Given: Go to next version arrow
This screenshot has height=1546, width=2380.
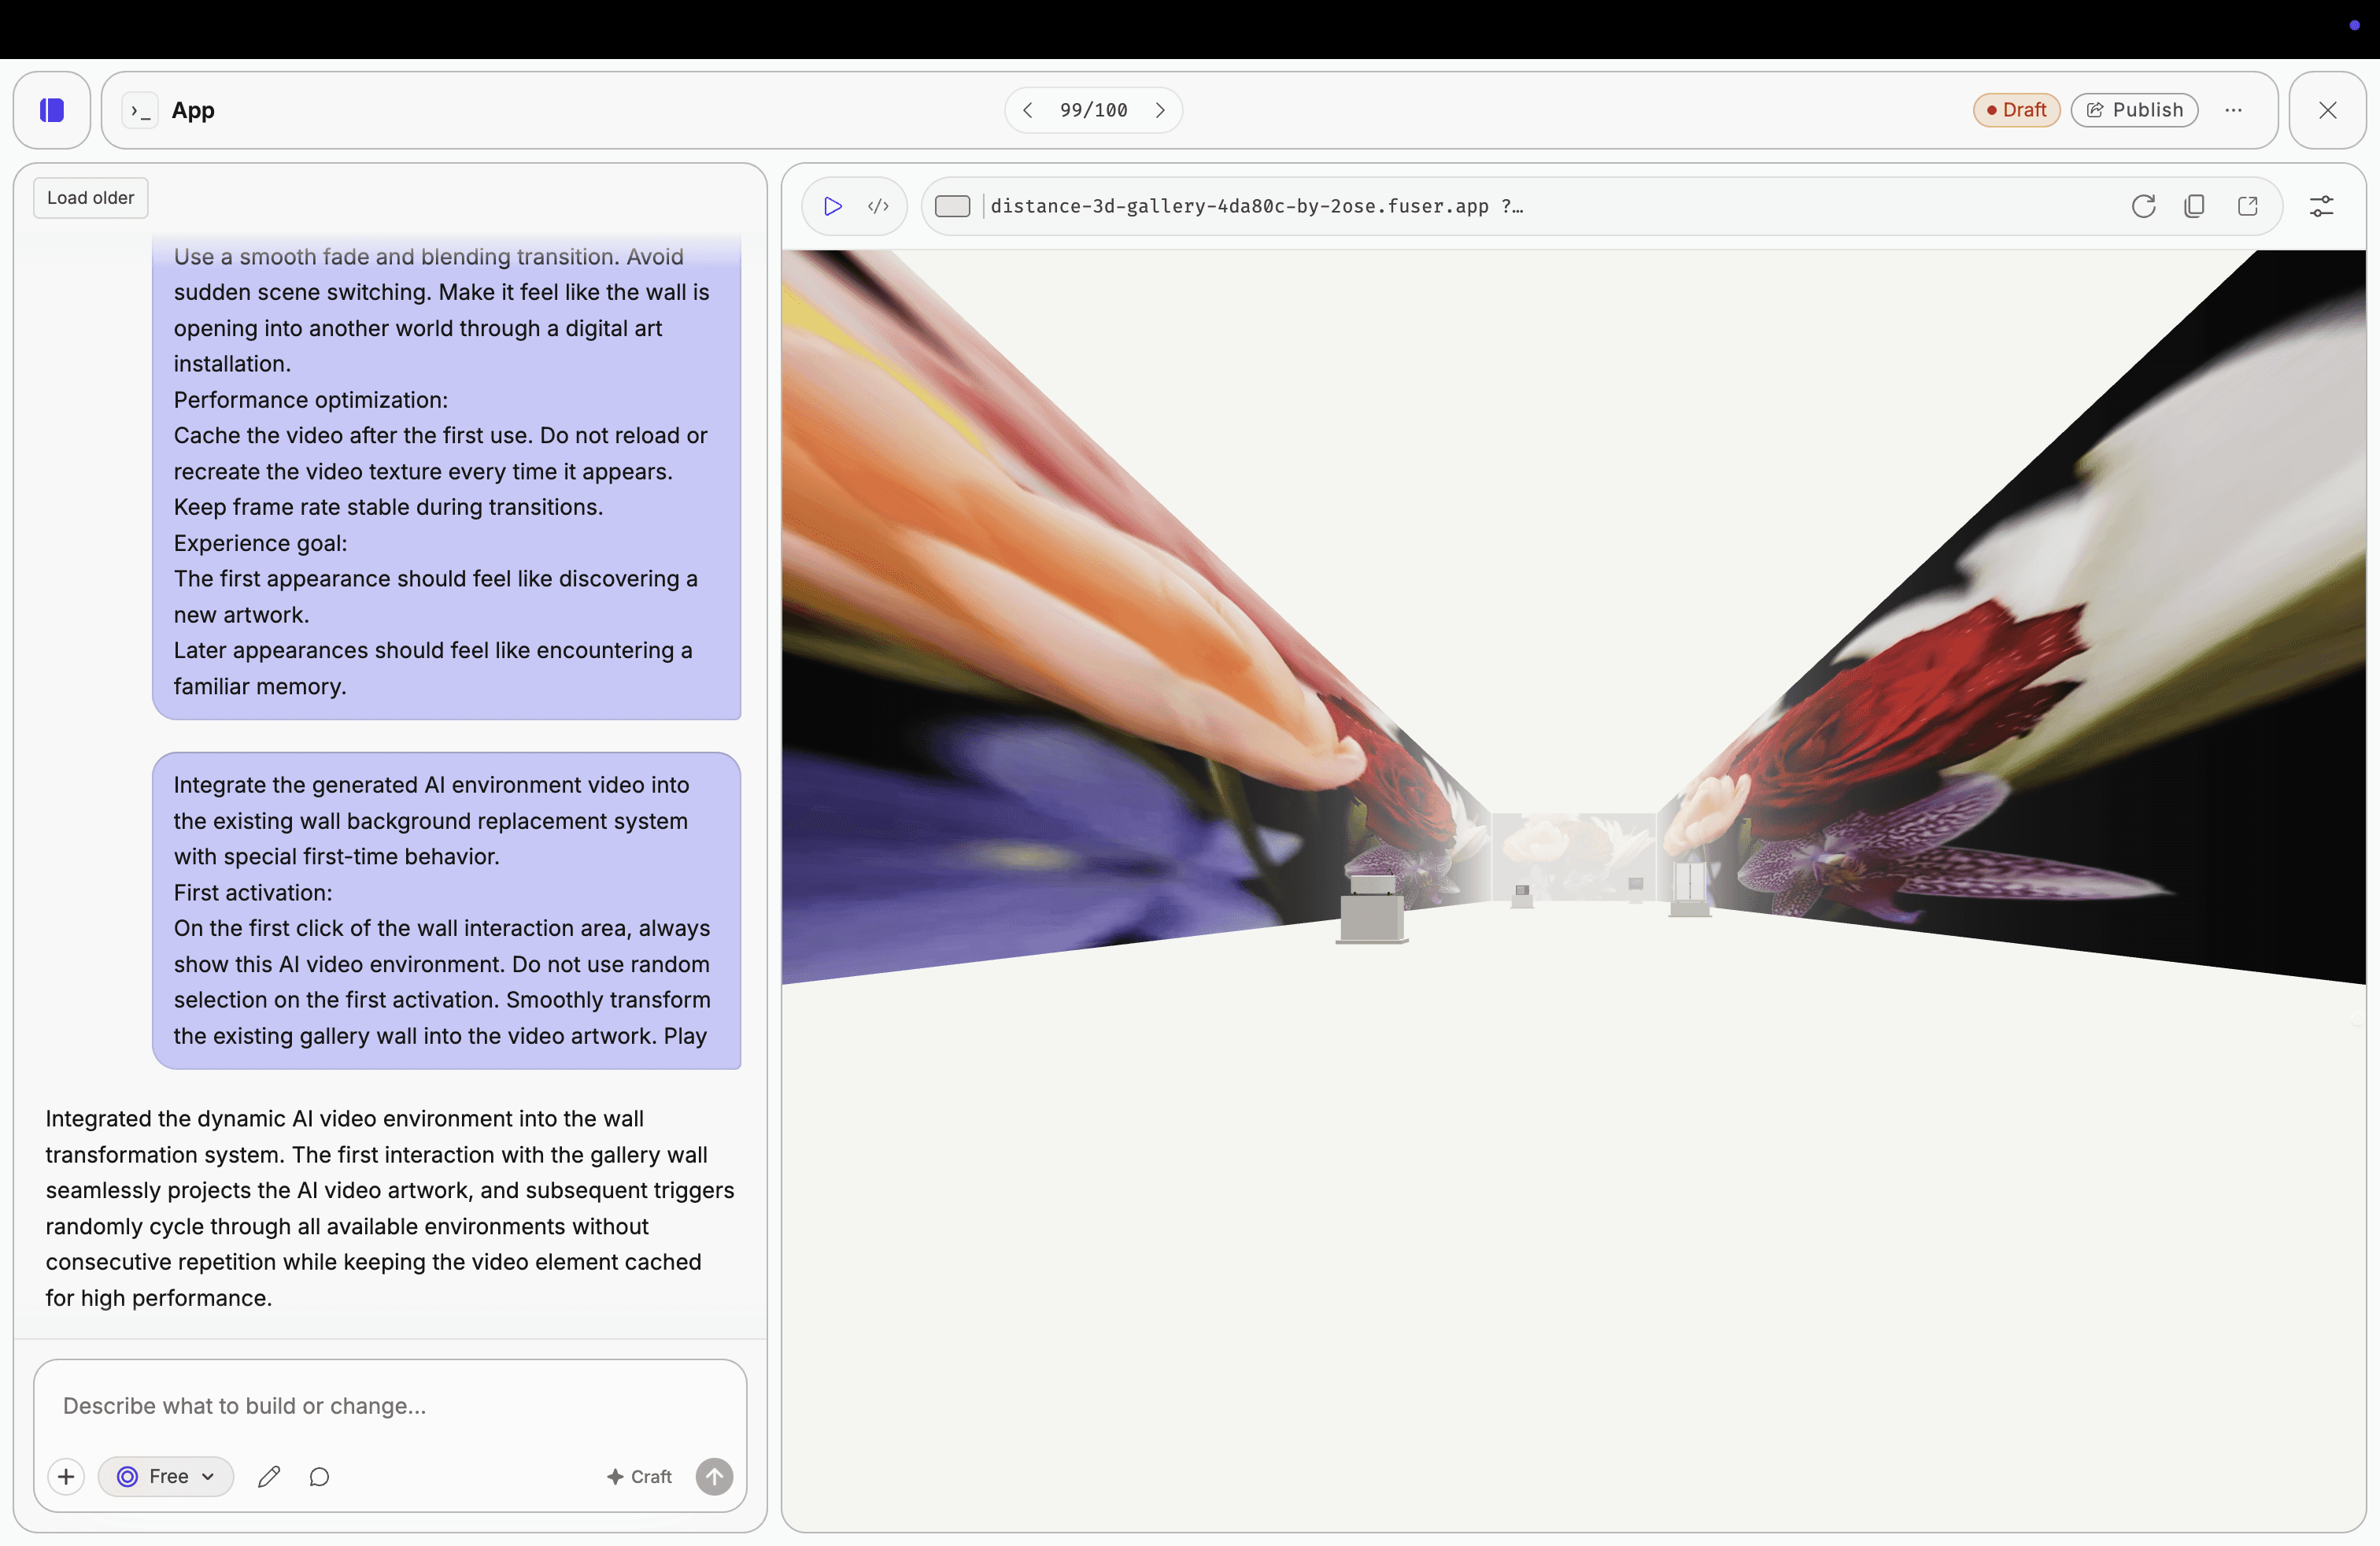Looking at the screenshot, I should [x=1160, y=110].
